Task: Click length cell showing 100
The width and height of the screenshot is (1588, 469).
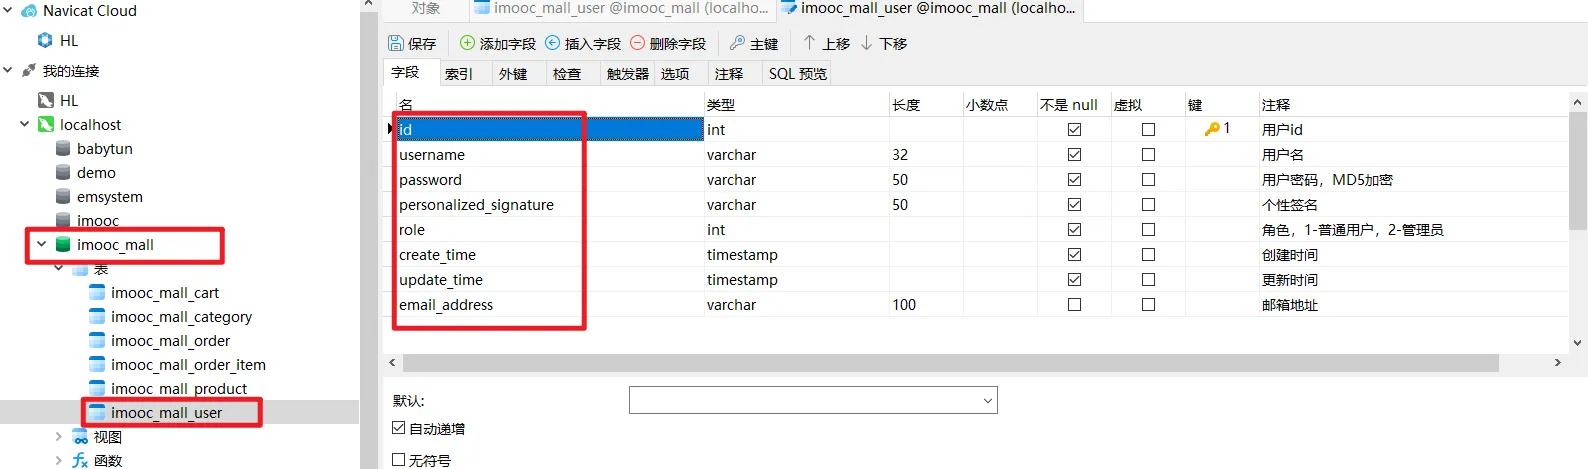Action: coord(926,304)
